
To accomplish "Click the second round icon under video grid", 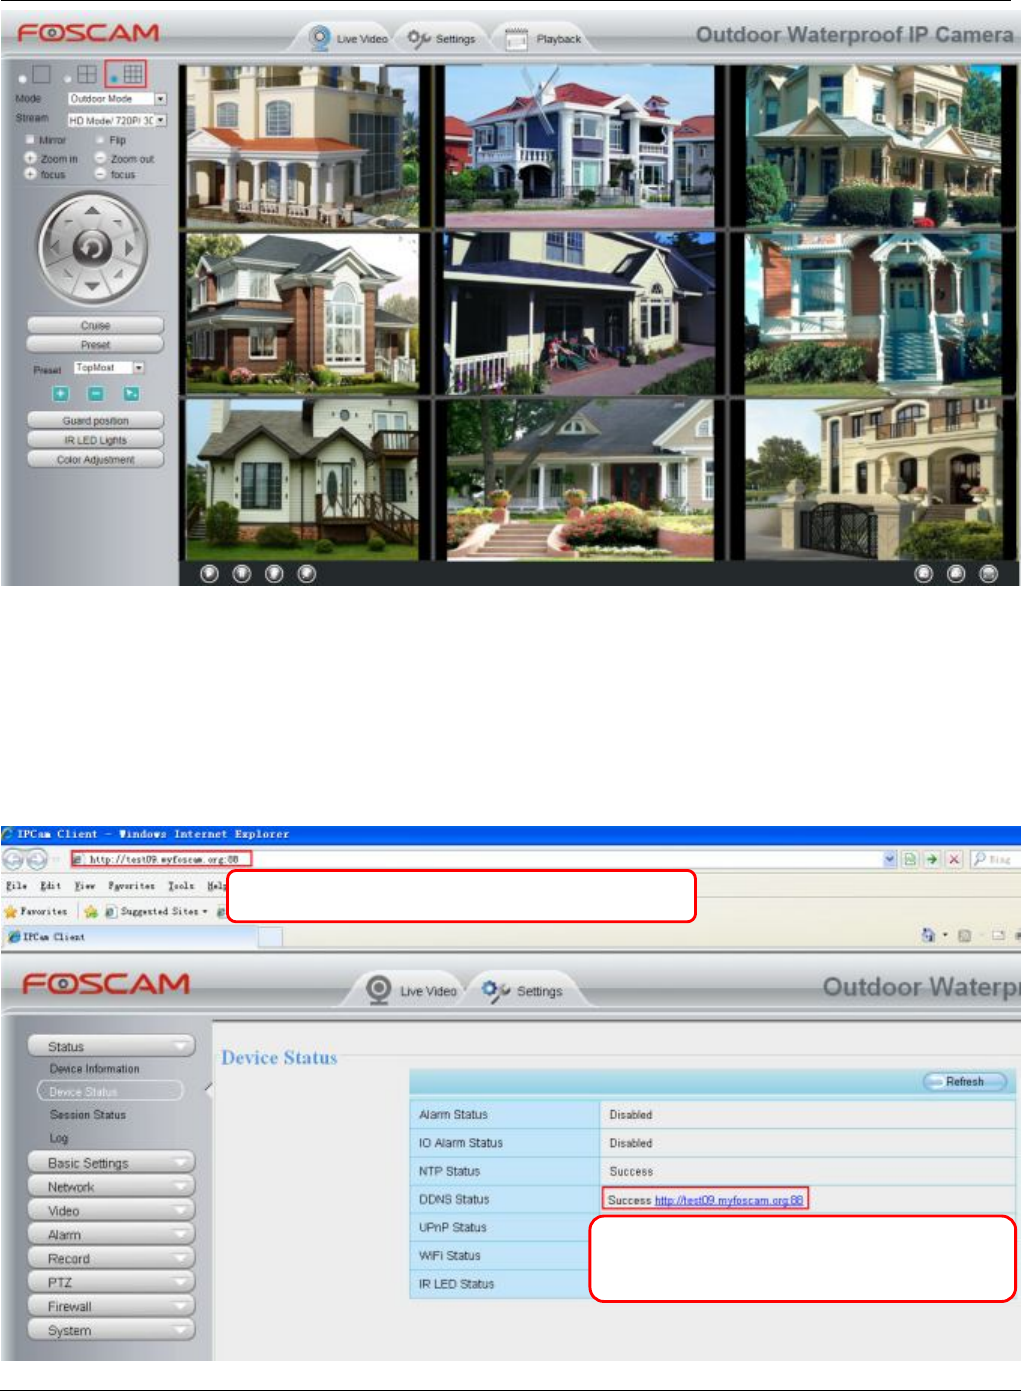I will [x=242, y=573].
